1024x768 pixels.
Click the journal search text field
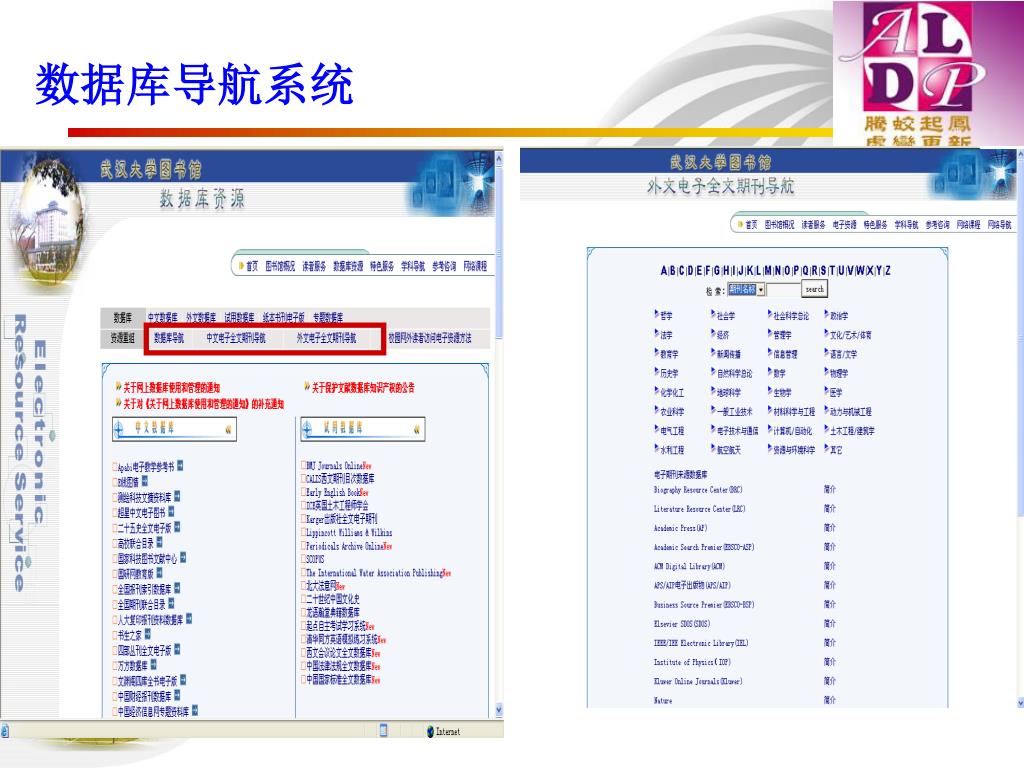point(783,289)
